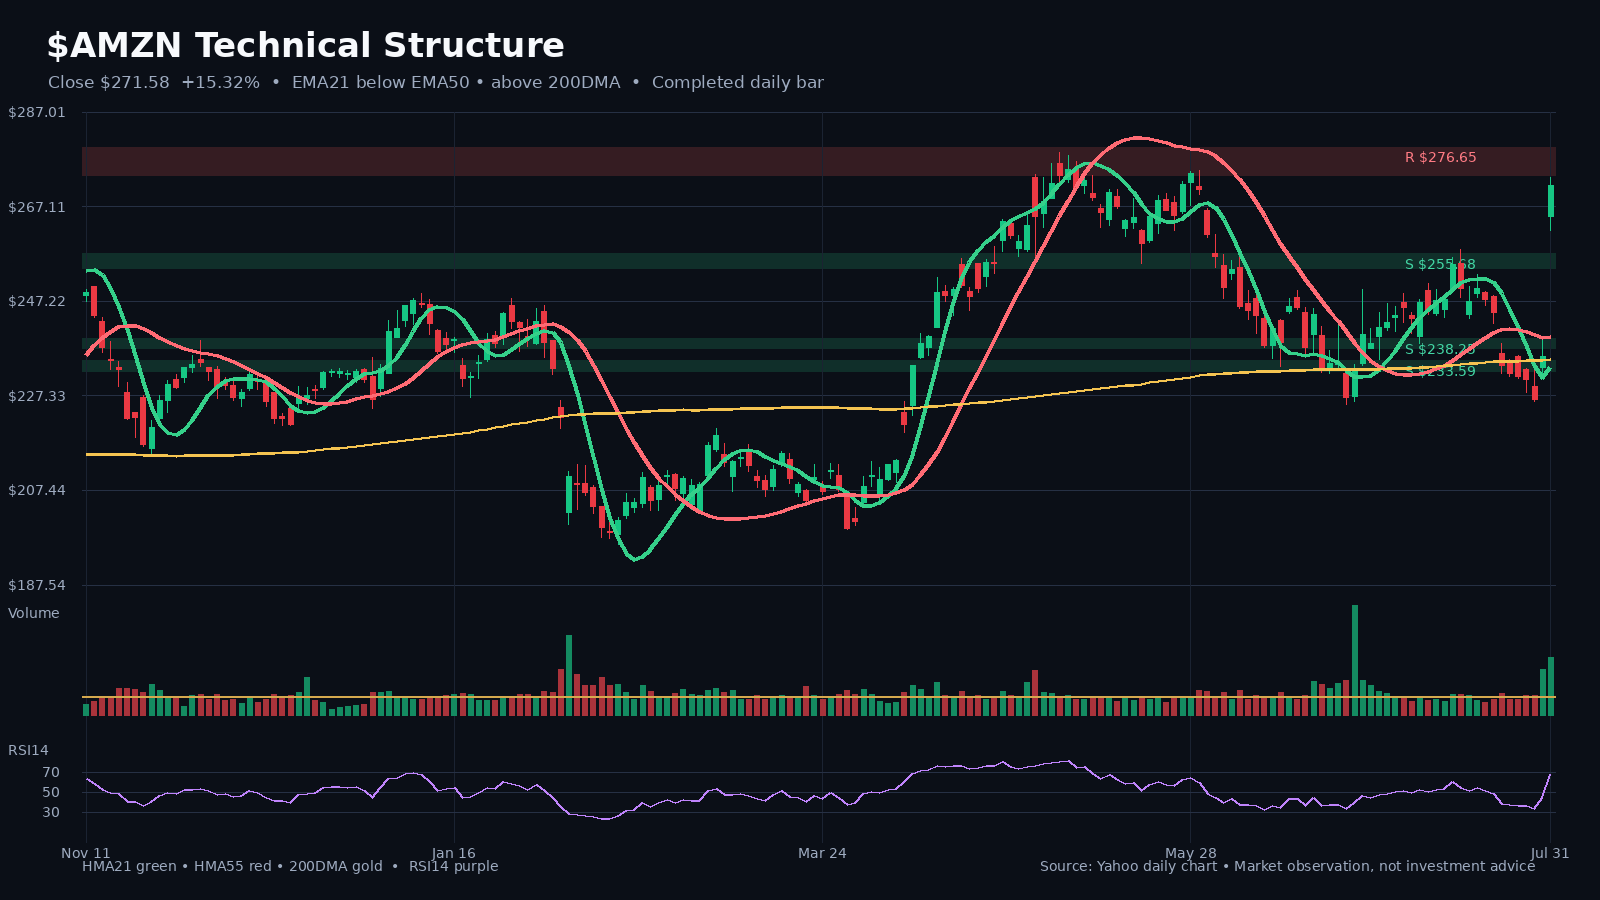
Task: Click the Volume panel label
Action: [x=34, y=613]
